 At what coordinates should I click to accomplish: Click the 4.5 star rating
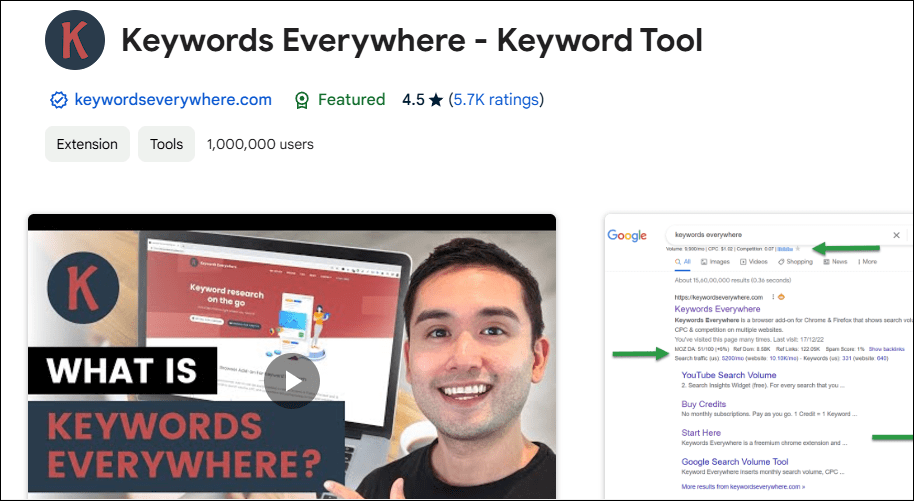click(422, 100)
